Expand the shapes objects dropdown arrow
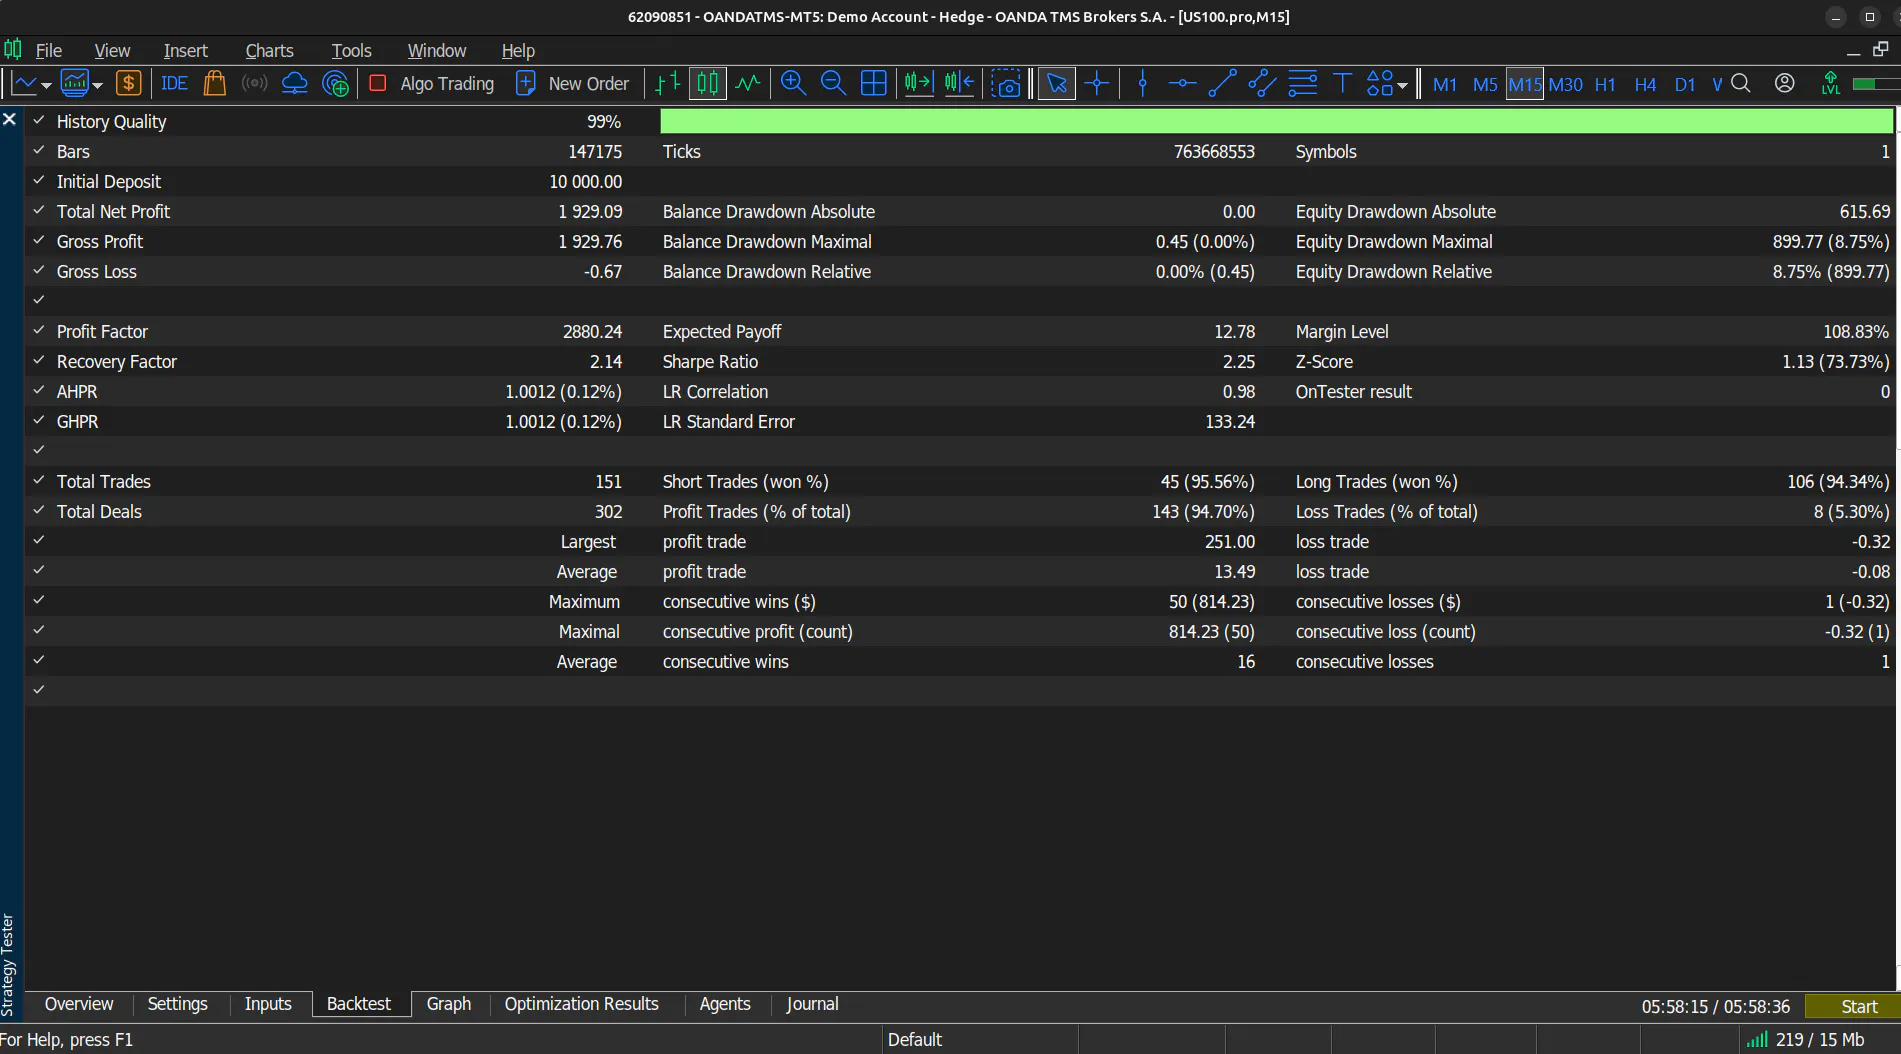 pos(1402,85)
